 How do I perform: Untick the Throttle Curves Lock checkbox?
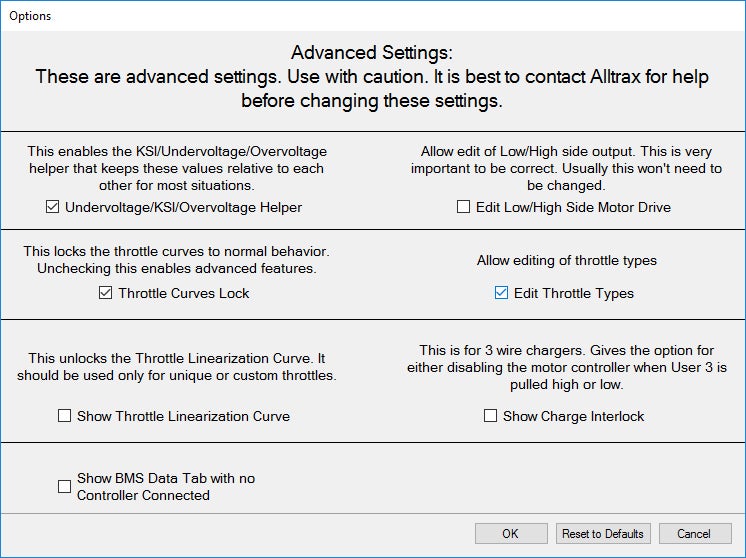106,294
